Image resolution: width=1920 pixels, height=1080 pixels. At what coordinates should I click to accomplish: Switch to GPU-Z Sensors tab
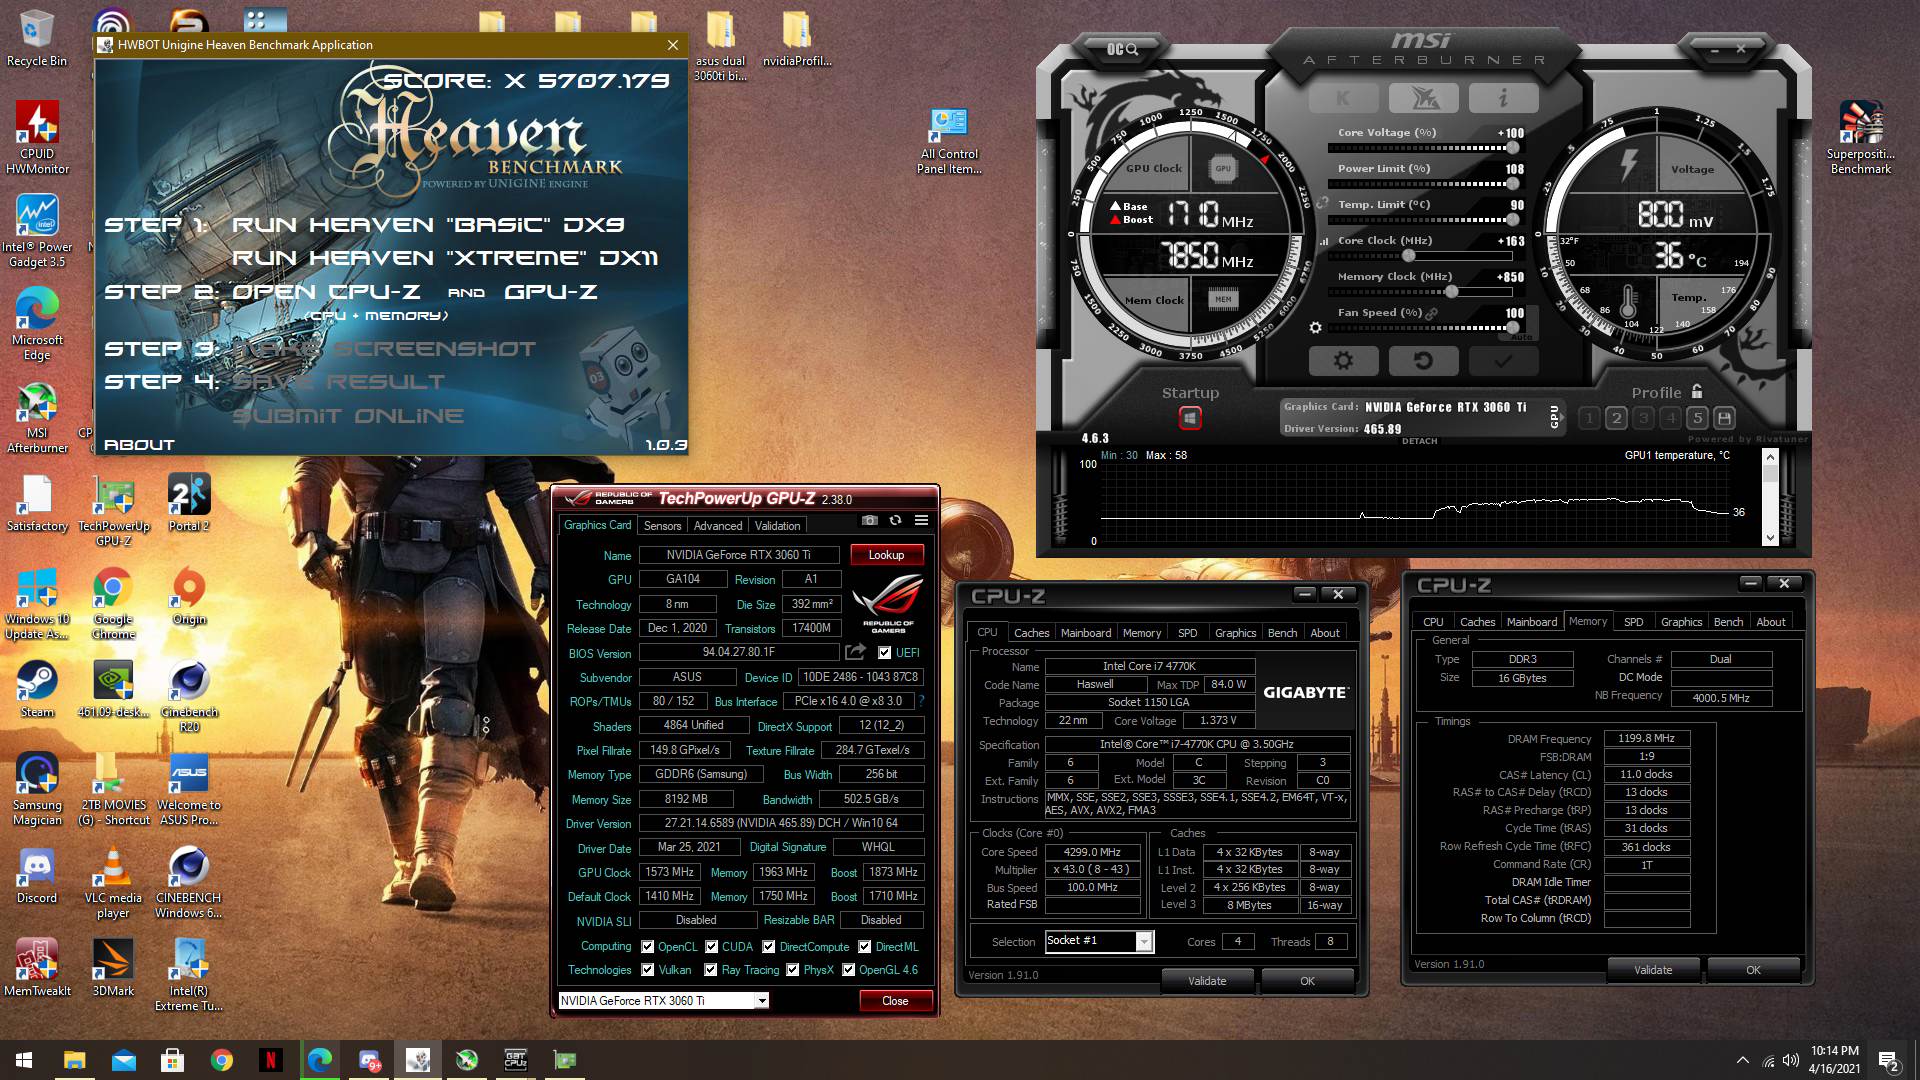(x=662, y=526)
